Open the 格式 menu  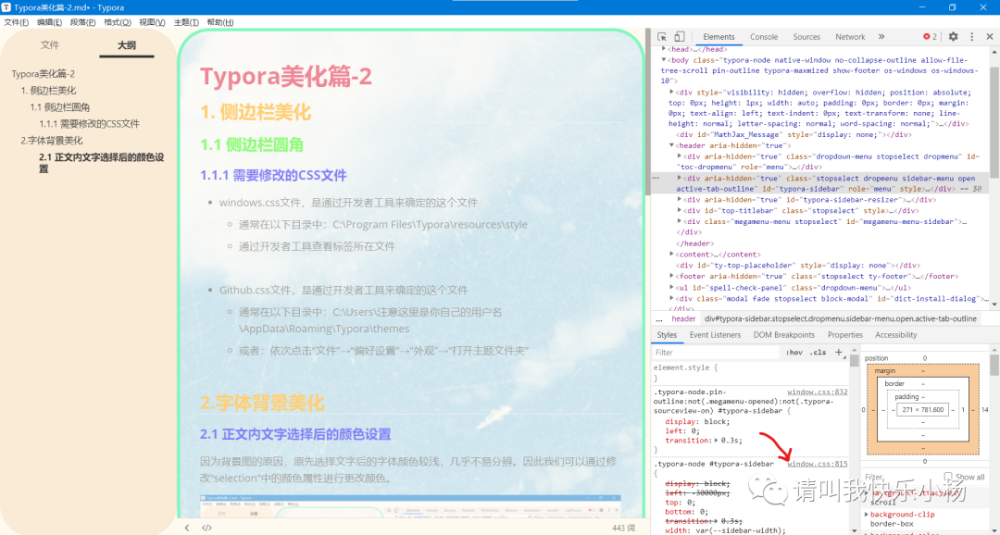pos(117,22)
